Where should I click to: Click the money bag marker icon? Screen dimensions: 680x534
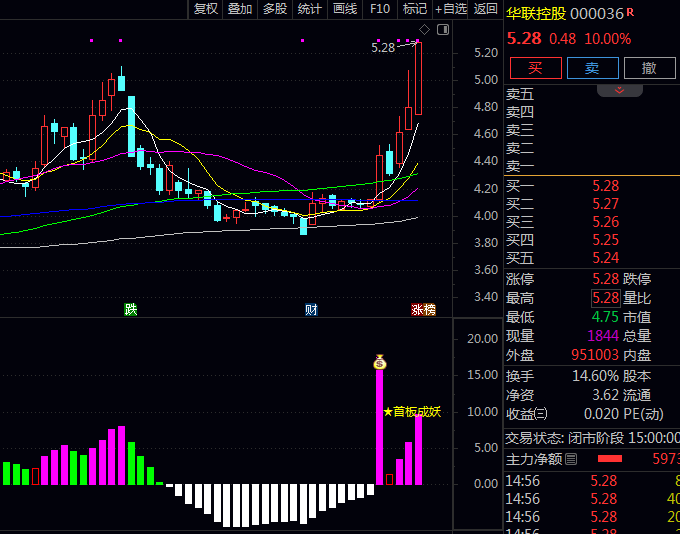tap(379, 362)
